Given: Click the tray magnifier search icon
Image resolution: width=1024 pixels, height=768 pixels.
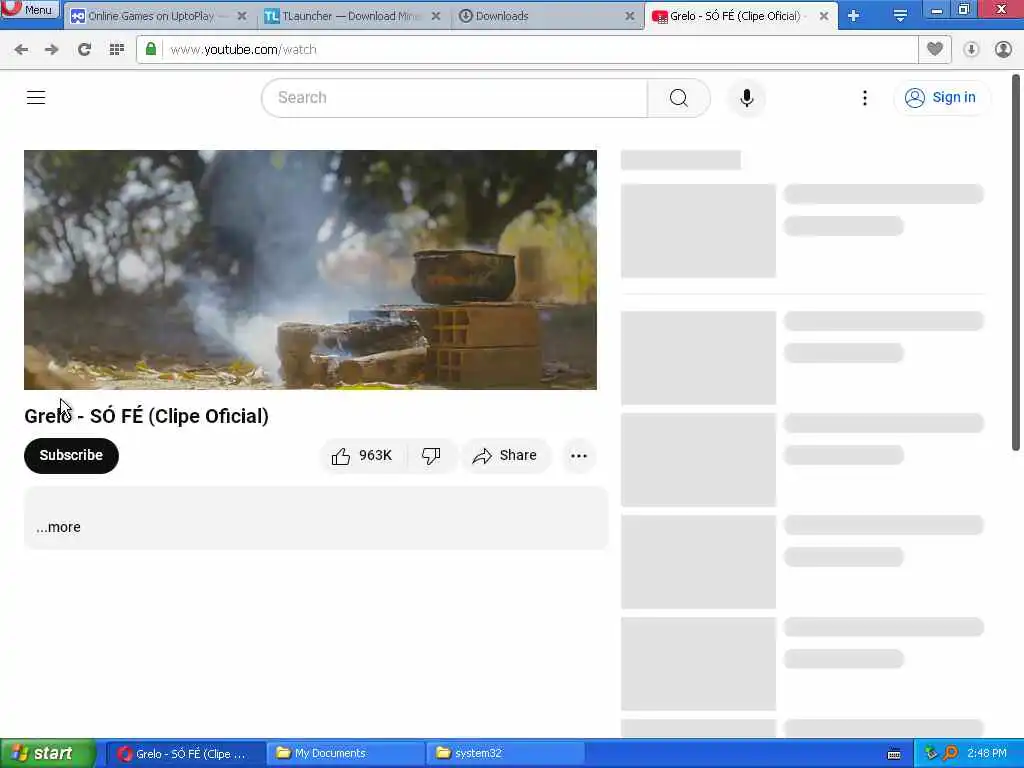Looking at the screenshot, I should (950, 754).
